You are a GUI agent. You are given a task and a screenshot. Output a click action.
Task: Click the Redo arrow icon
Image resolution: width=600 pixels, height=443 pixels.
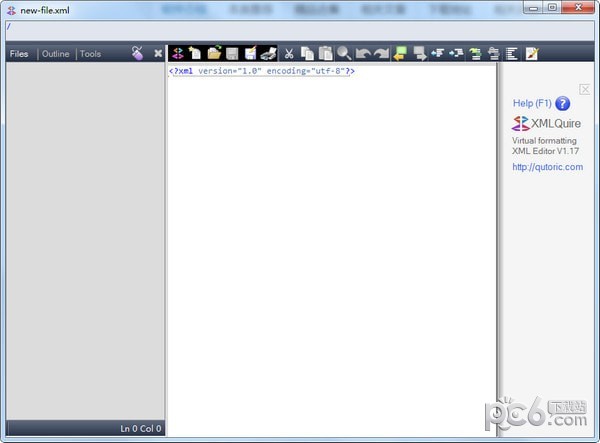(380, 53)
